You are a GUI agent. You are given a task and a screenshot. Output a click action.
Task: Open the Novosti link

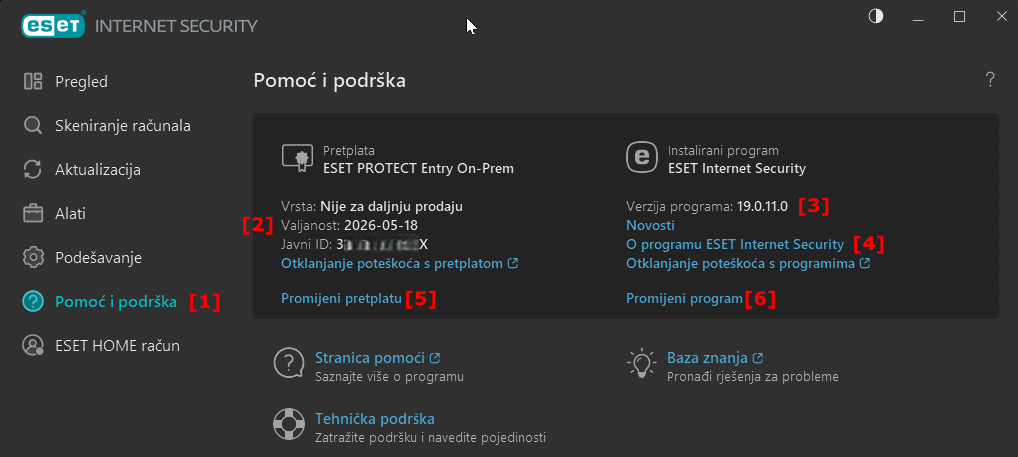click(x=650, y=225)
